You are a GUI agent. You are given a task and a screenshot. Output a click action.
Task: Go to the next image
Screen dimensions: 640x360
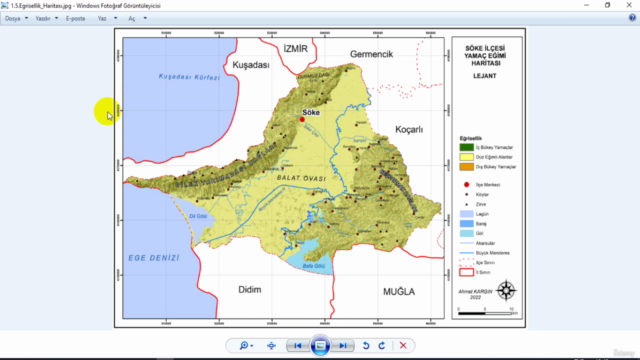[x=343, y=346]
